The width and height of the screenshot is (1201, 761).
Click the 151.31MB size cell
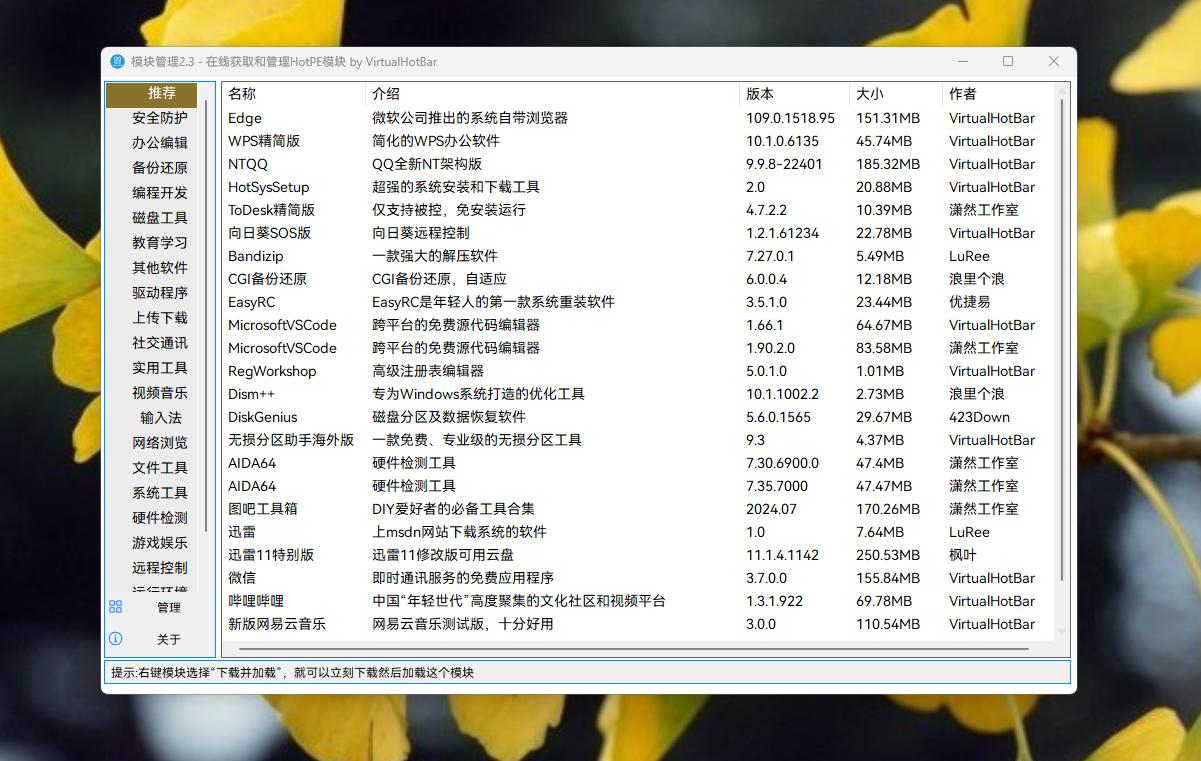point(888,118)
